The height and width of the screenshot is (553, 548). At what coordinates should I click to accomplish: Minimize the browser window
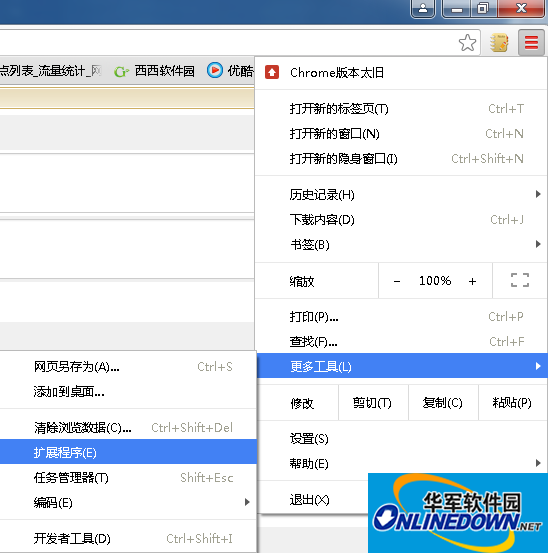point(456,8)
